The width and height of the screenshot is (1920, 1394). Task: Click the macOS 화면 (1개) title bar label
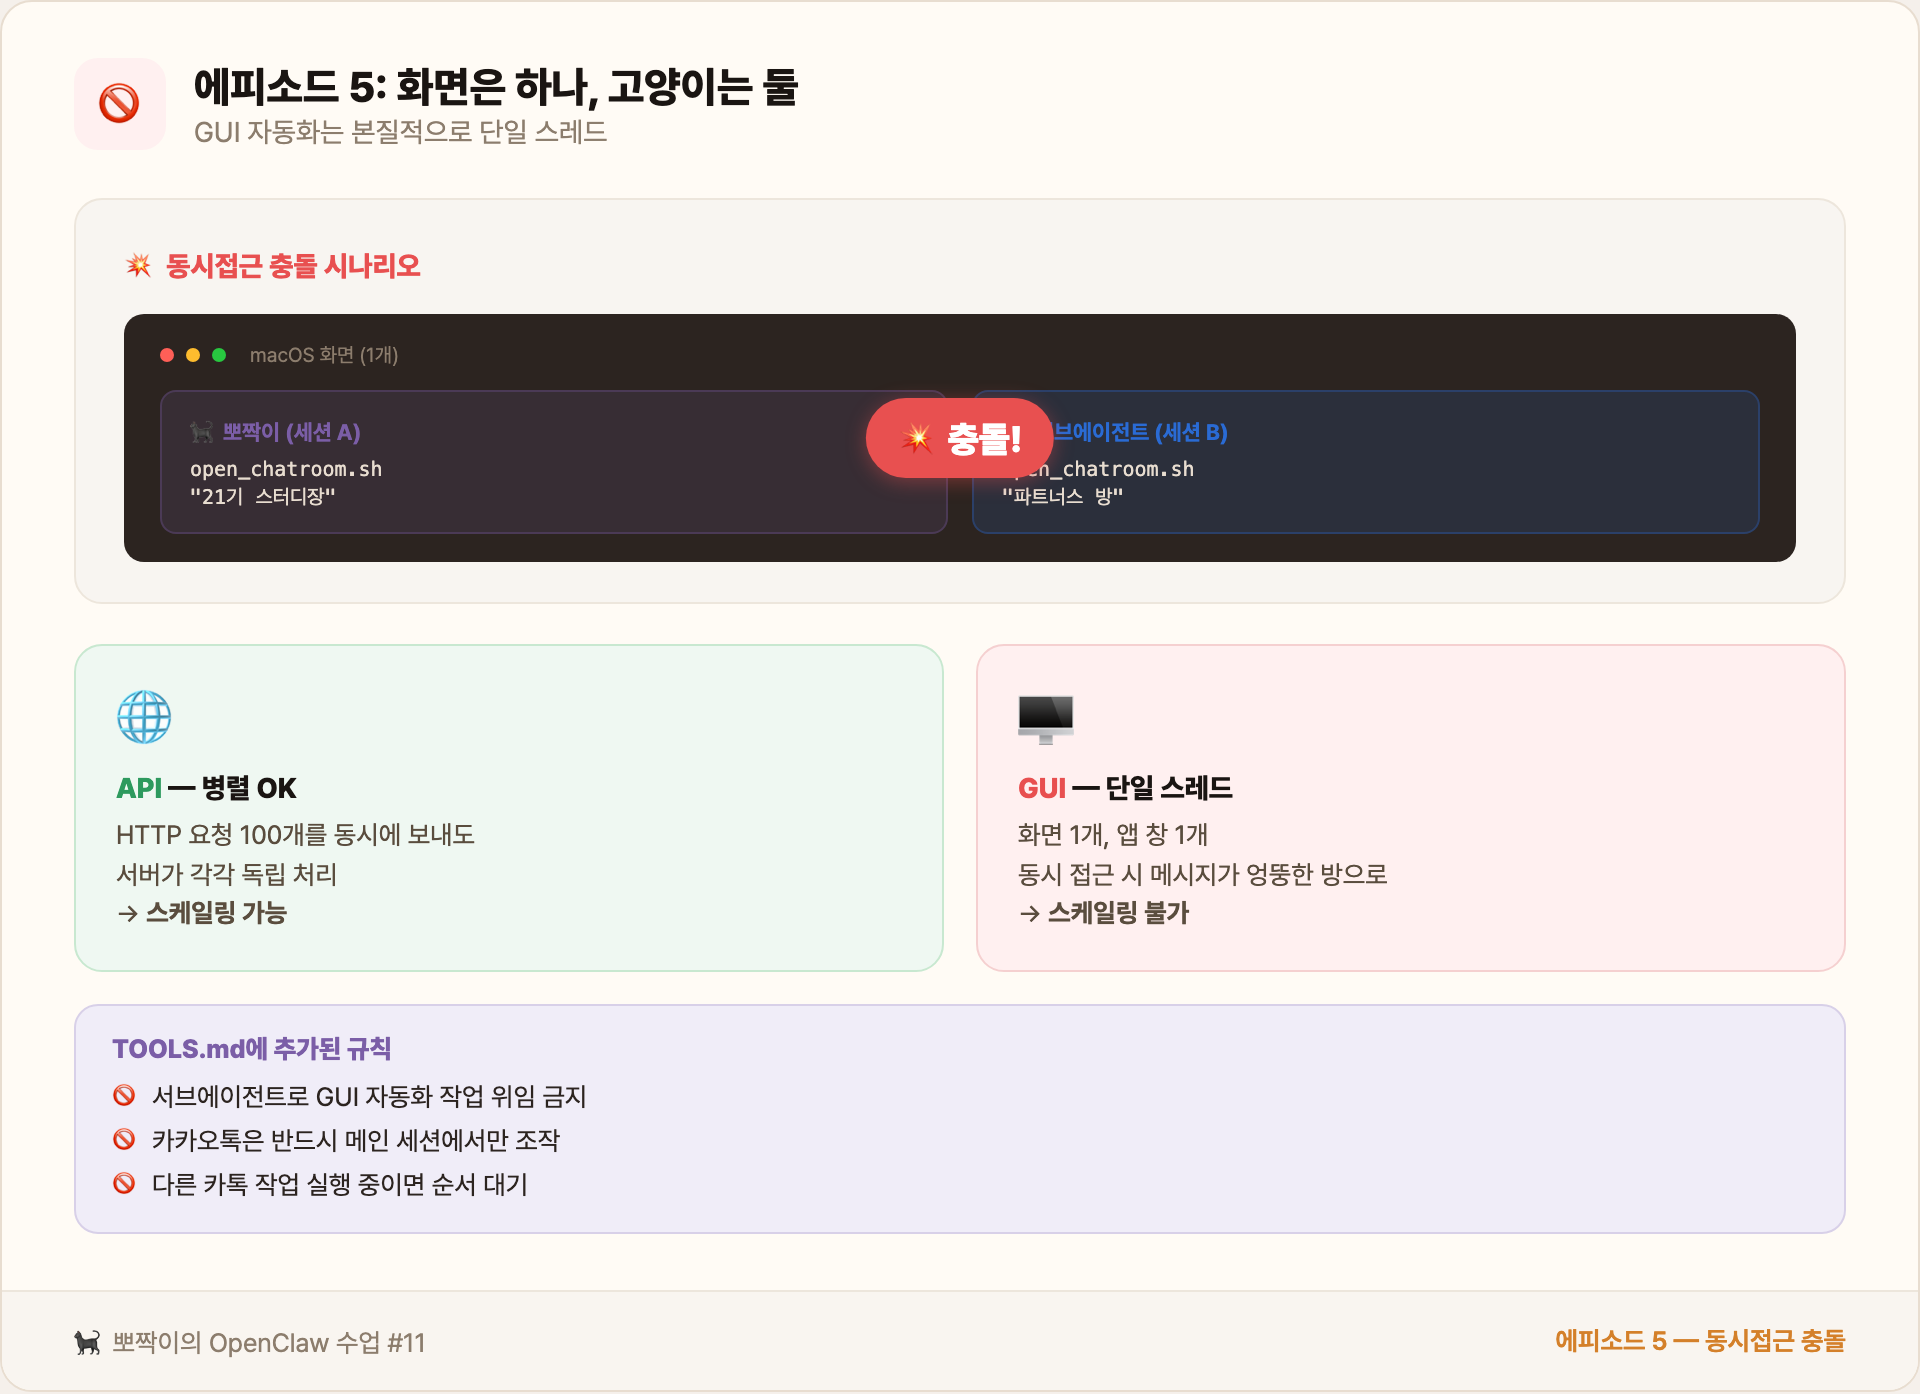[x=324, y=354]
